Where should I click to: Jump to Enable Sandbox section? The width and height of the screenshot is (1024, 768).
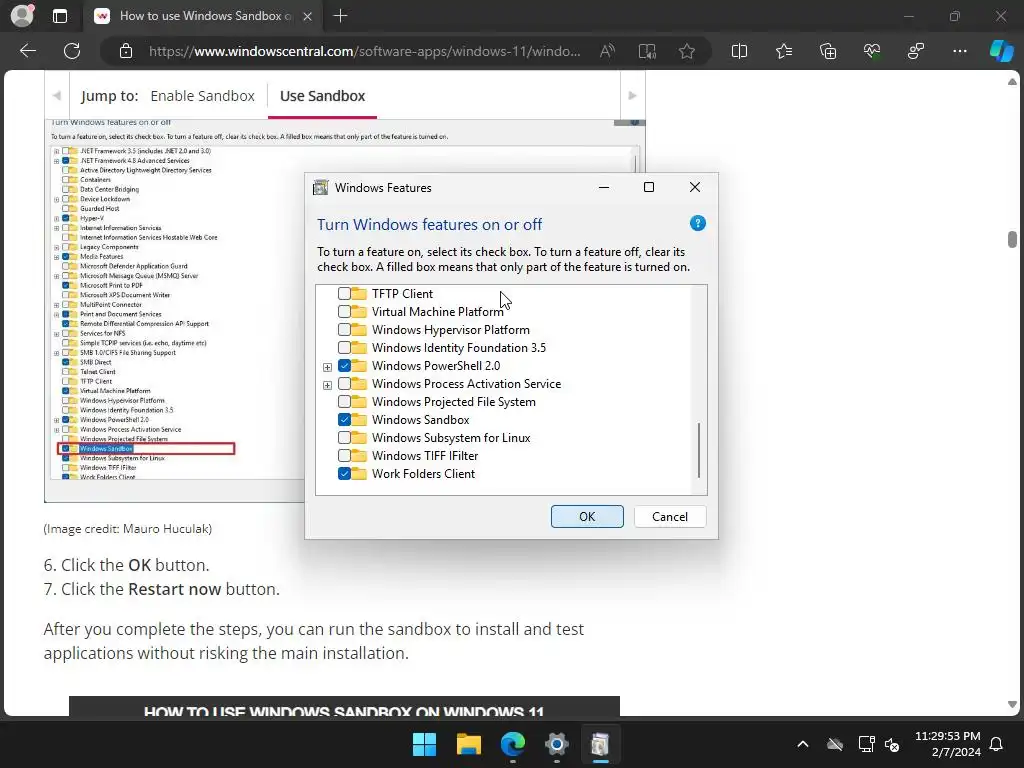pos(202,96)
